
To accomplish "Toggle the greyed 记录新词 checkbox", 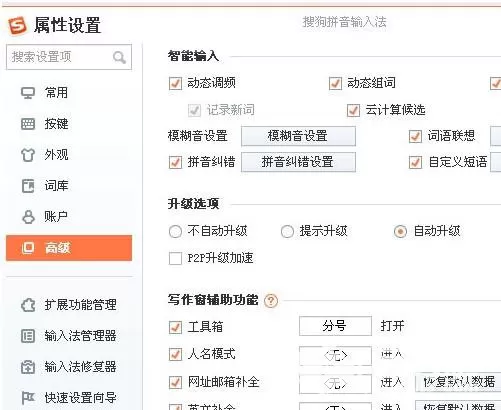I will coord(194,110).
